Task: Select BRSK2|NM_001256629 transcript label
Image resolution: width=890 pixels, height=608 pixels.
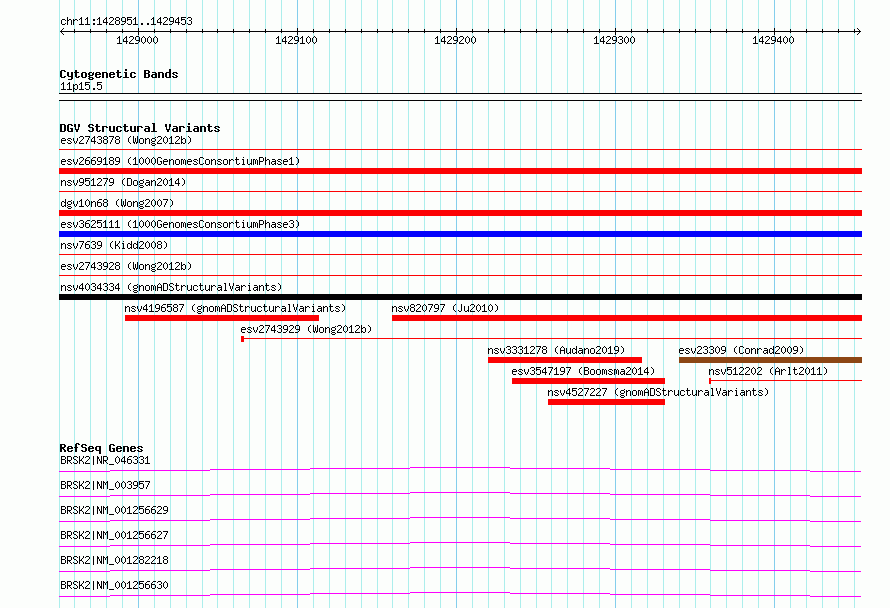Action: pyautogui.click(x=114, y=510)
